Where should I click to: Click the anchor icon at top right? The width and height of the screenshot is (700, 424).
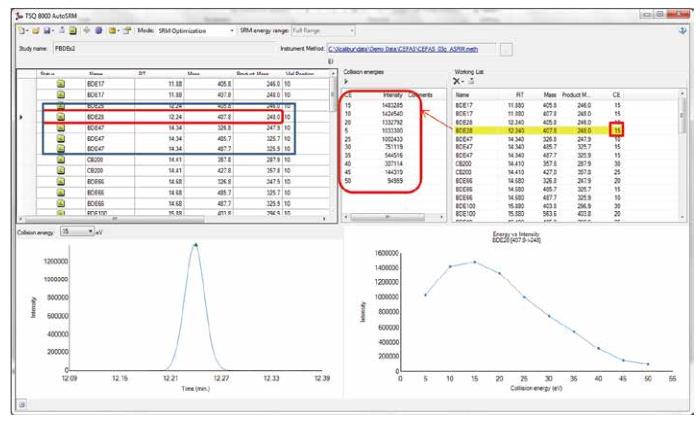click(x=682, y=31)
